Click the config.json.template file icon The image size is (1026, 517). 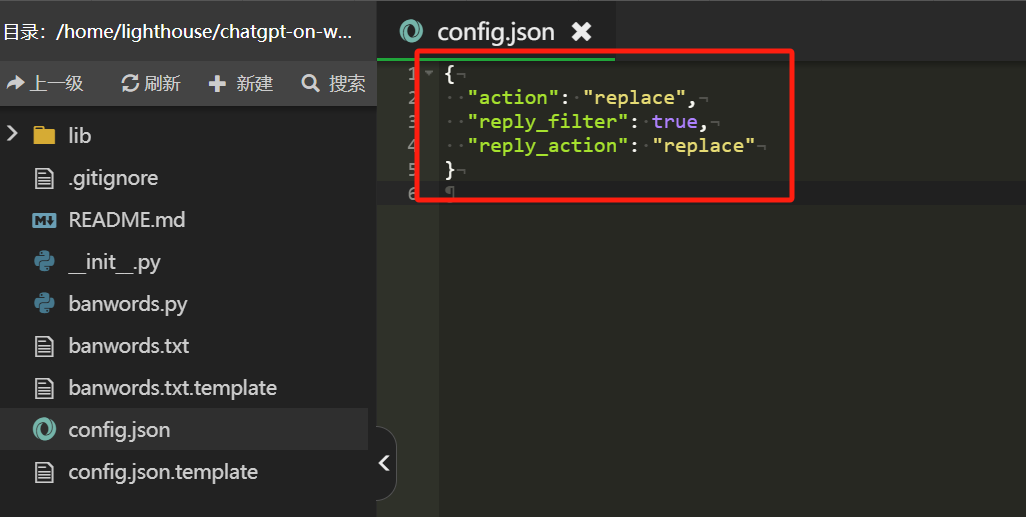pos(44,472)
